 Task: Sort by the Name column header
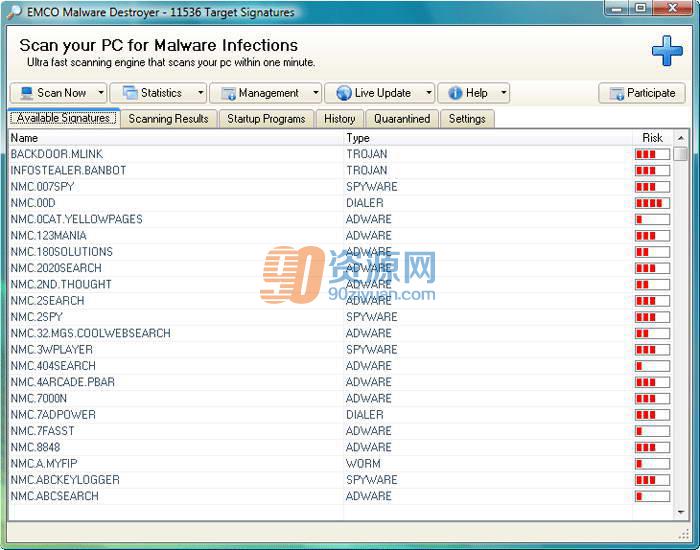pyautogui.click(x=176, y=138)
